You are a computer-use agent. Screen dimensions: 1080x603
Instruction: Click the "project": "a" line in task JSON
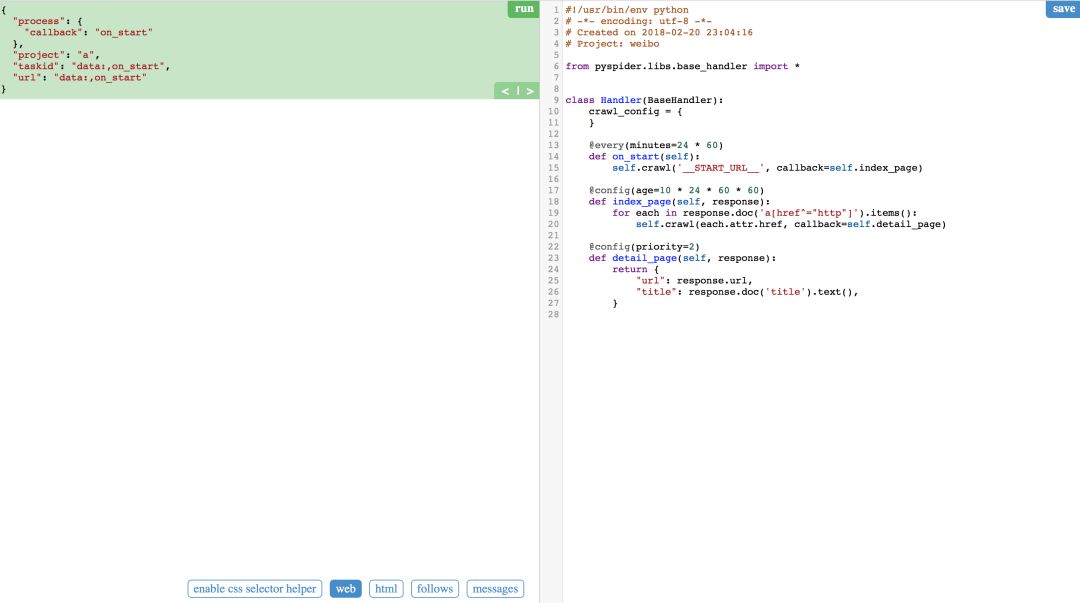[56, 55]
